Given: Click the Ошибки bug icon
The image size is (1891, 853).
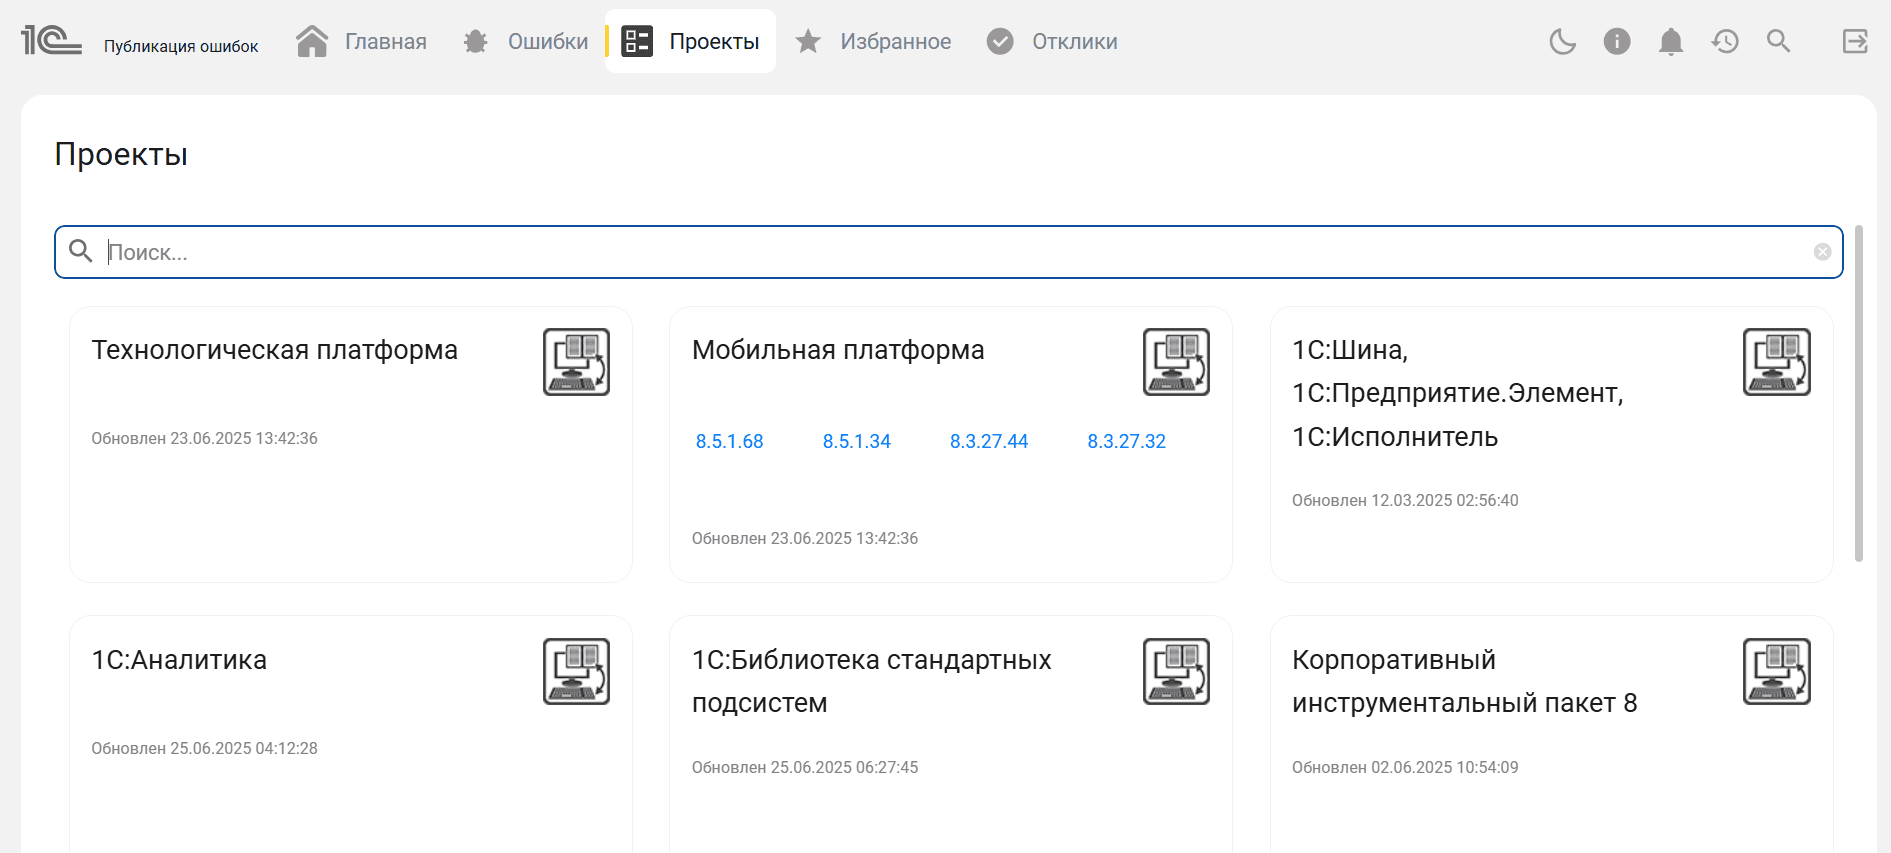Looking at the screenshot, I should coord(476,41).
